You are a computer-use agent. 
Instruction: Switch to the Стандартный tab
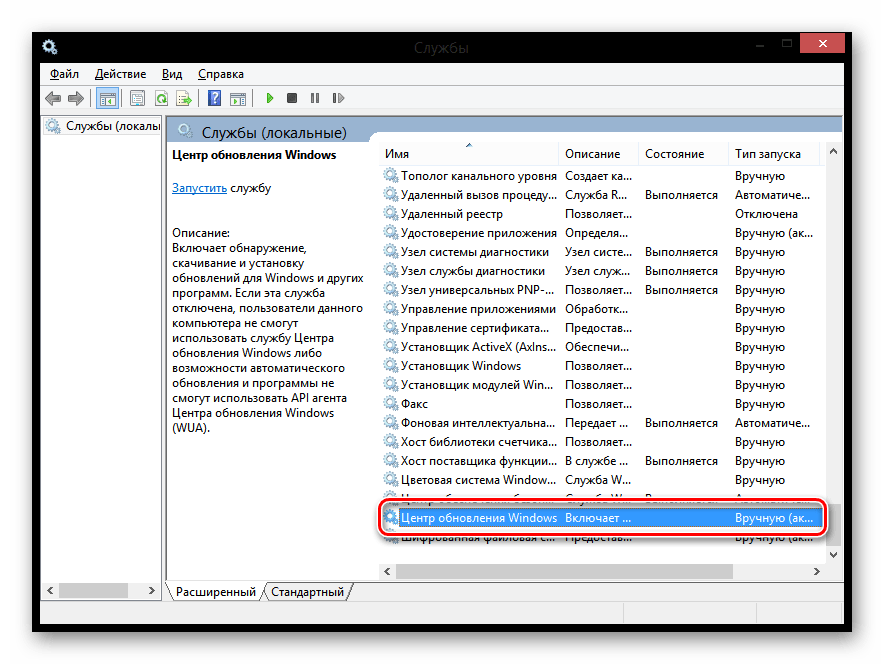tap(307, 592)
